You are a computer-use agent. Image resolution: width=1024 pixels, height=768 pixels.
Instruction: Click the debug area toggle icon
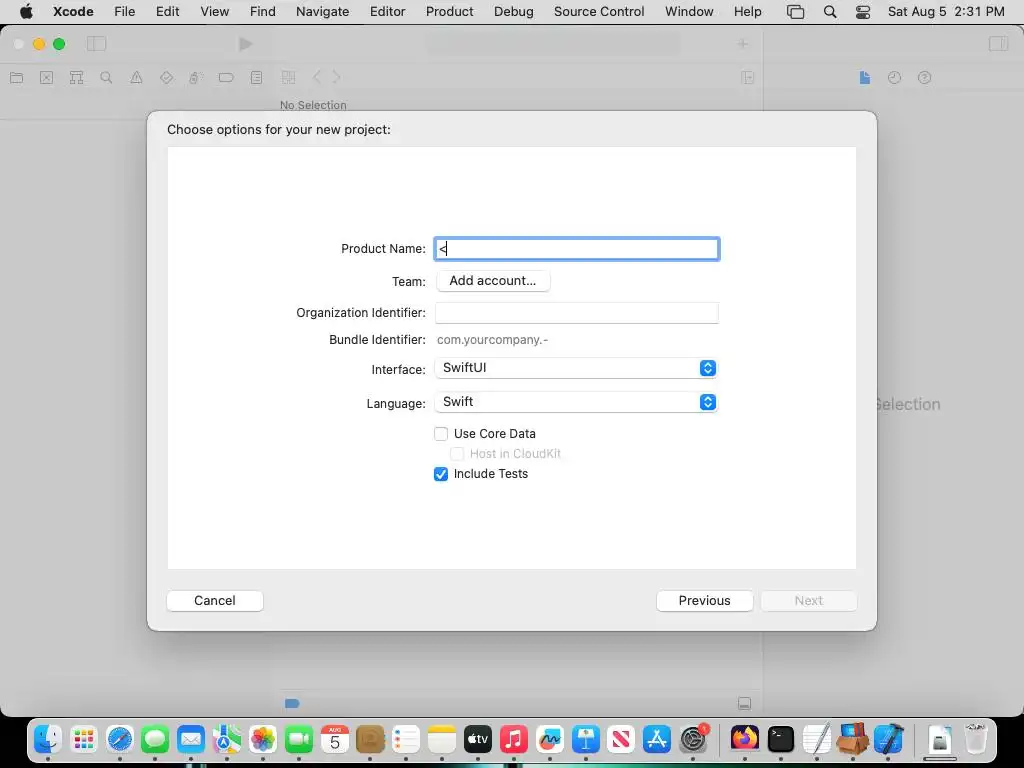coord(744,703)
